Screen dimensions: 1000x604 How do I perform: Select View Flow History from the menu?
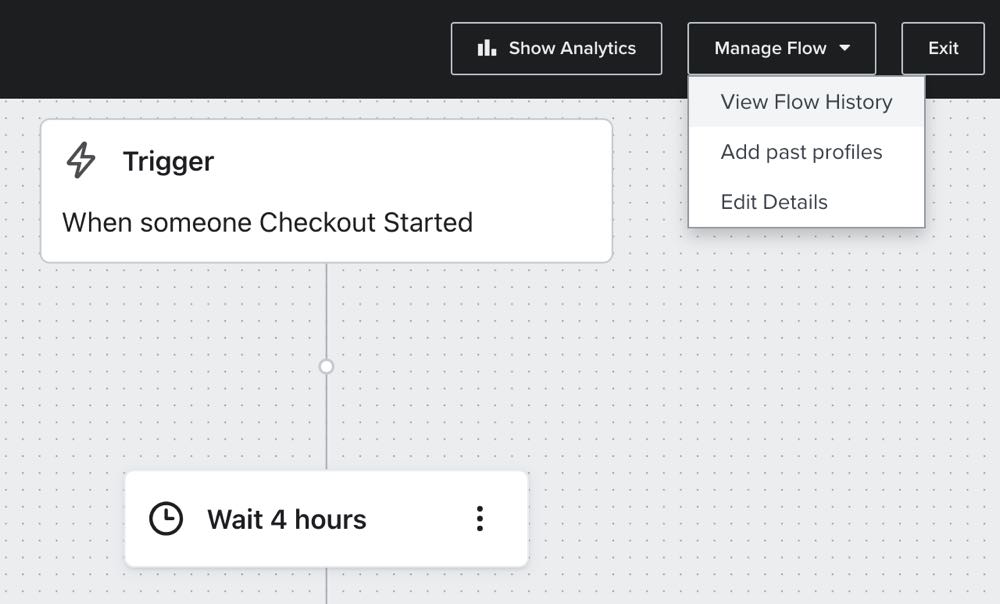pos(805,101)
